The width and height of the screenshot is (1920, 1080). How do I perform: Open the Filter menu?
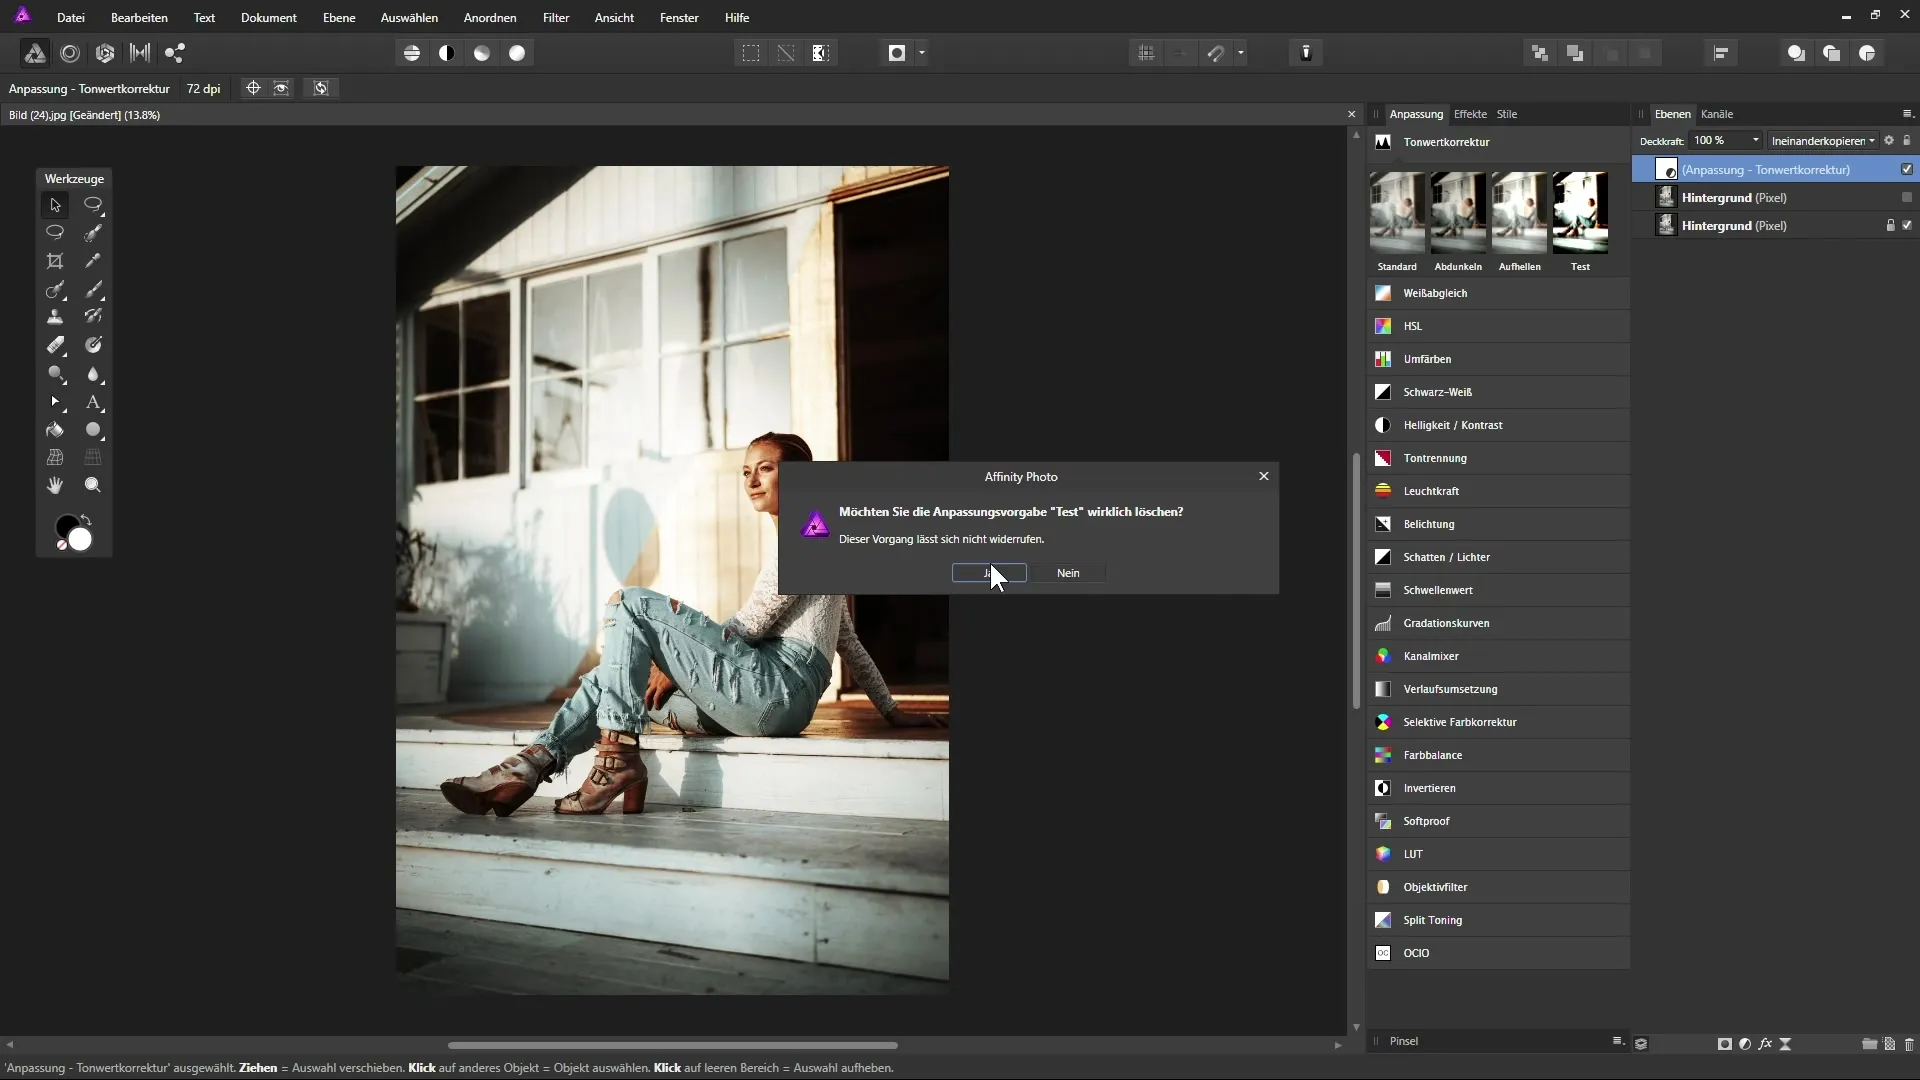tap(556, 18)
